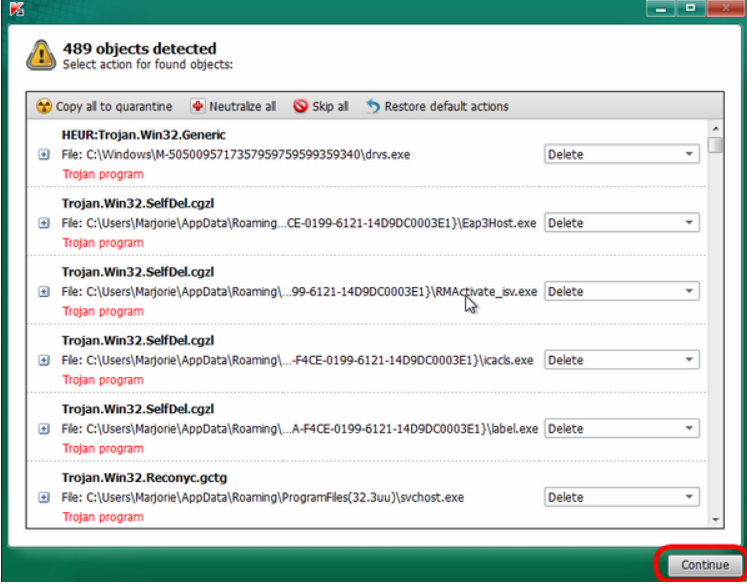Open action dropdown for label.exe

pyautogui.click(x=622, y=429)
